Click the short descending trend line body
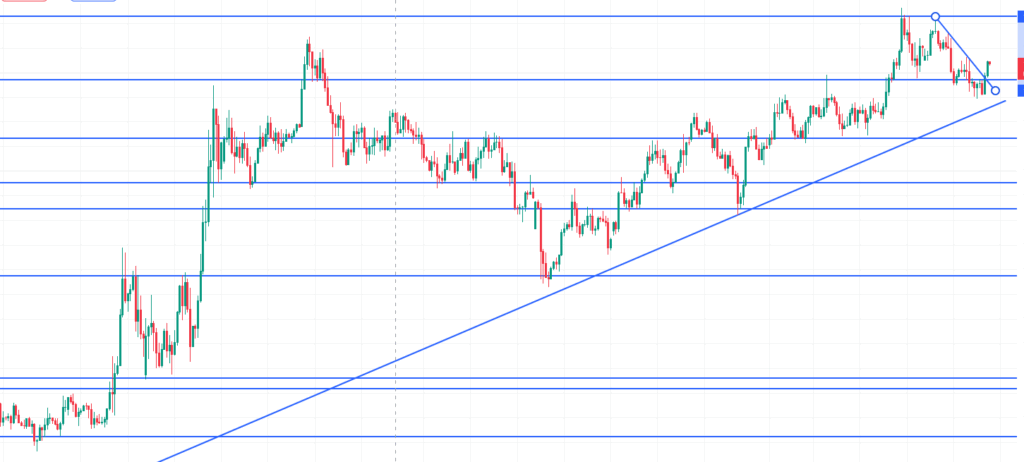The width and height of the screenshot is (1024, 462). tap(965, 54)
